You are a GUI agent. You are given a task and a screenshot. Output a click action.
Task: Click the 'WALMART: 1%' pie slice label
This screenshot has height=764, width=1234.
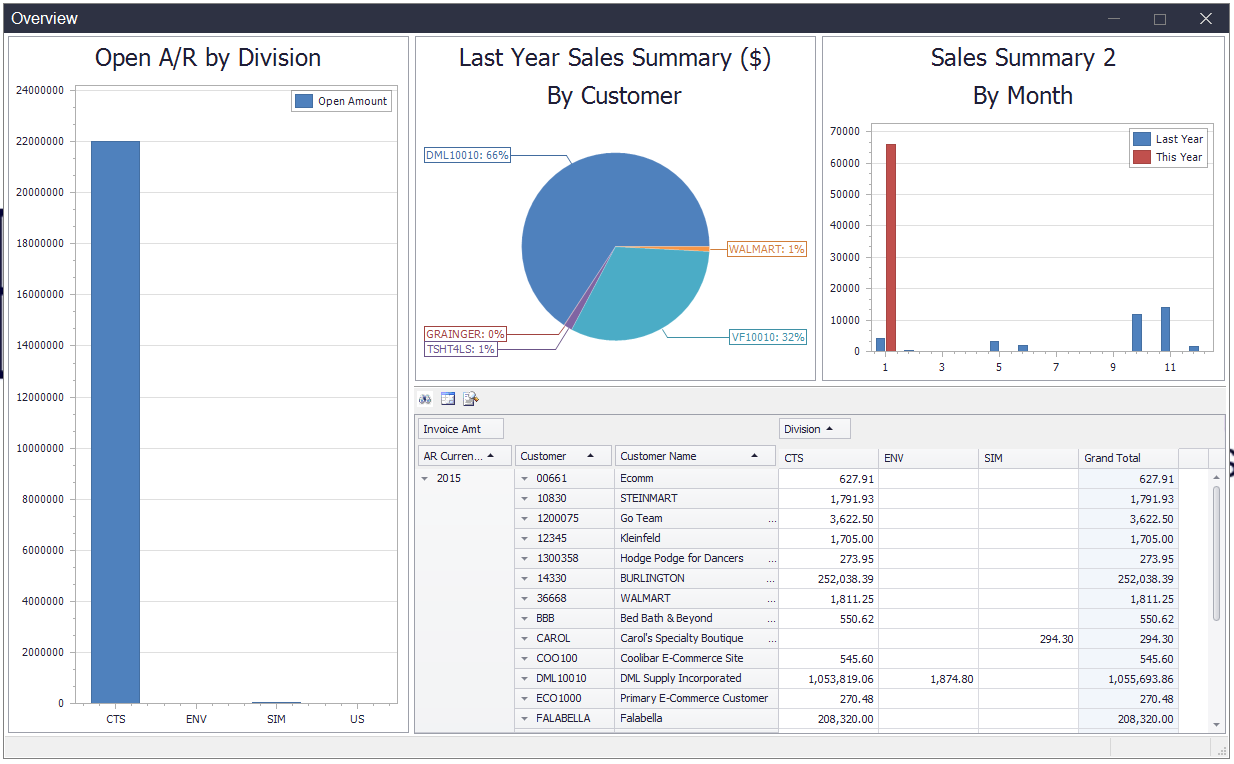[x=767, y=249]
